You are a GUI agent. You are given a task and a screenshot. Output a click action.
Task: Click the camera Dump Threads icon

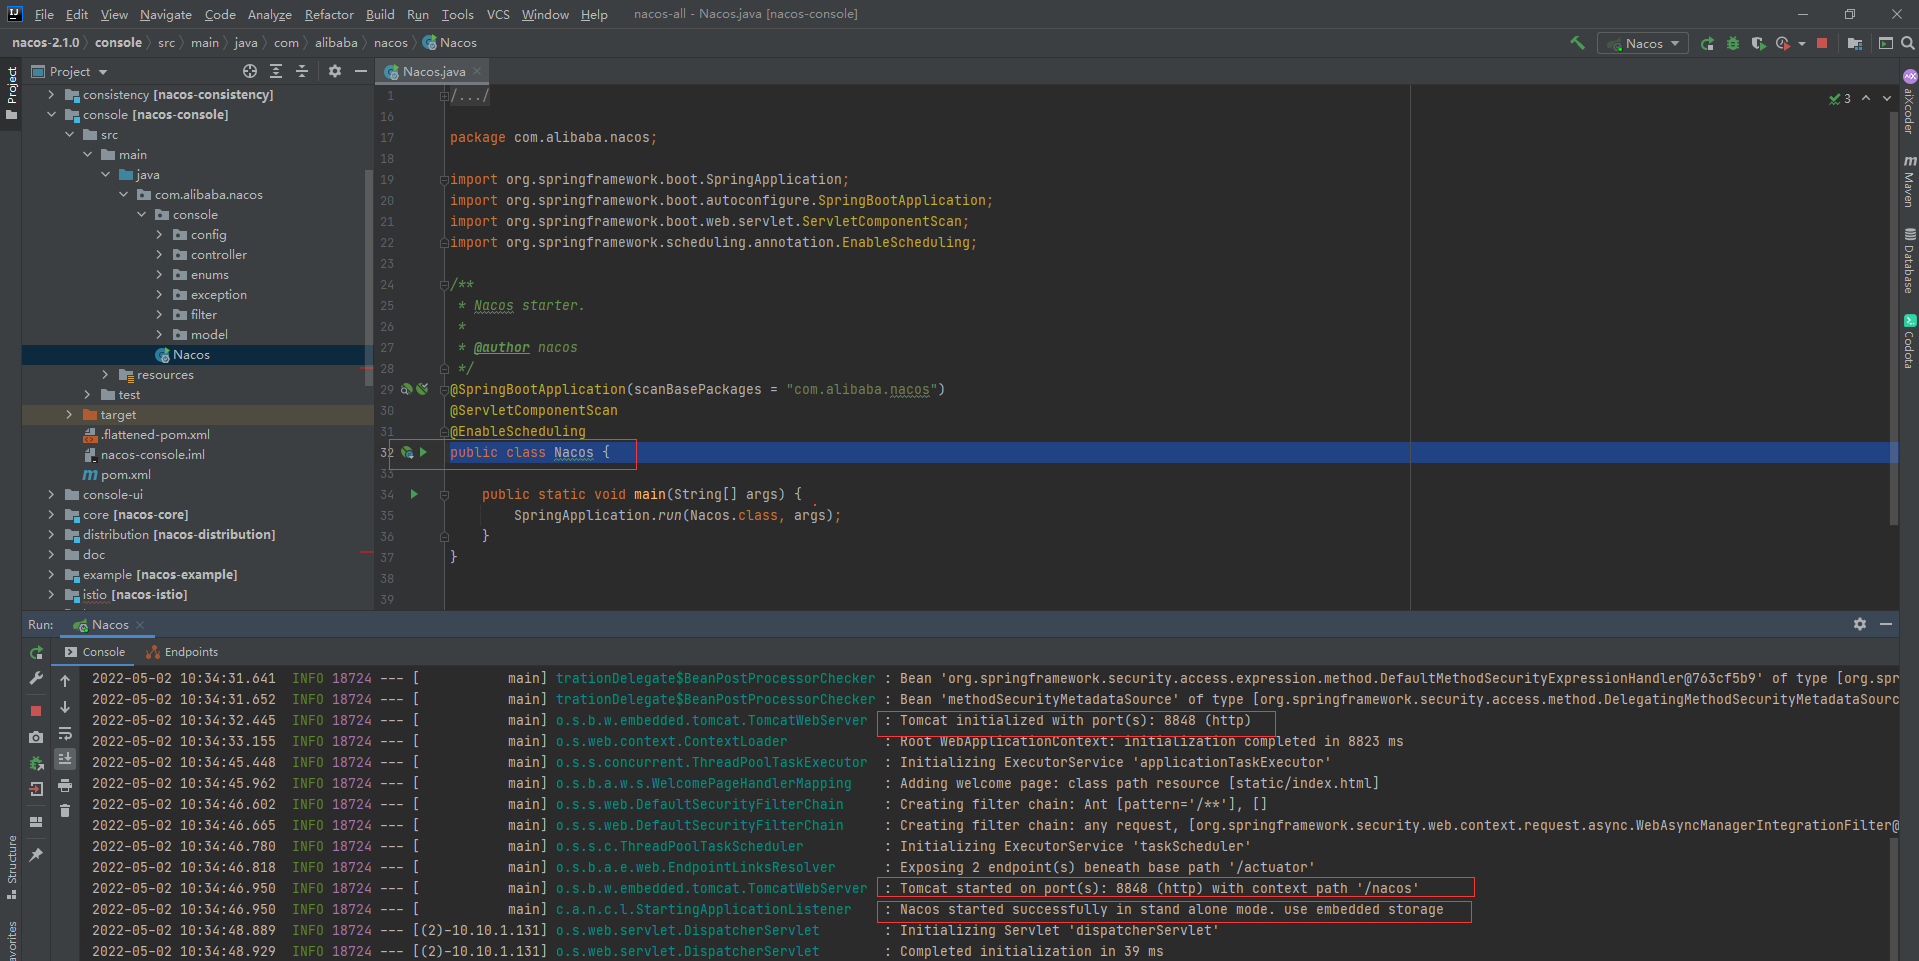[36, 737]
